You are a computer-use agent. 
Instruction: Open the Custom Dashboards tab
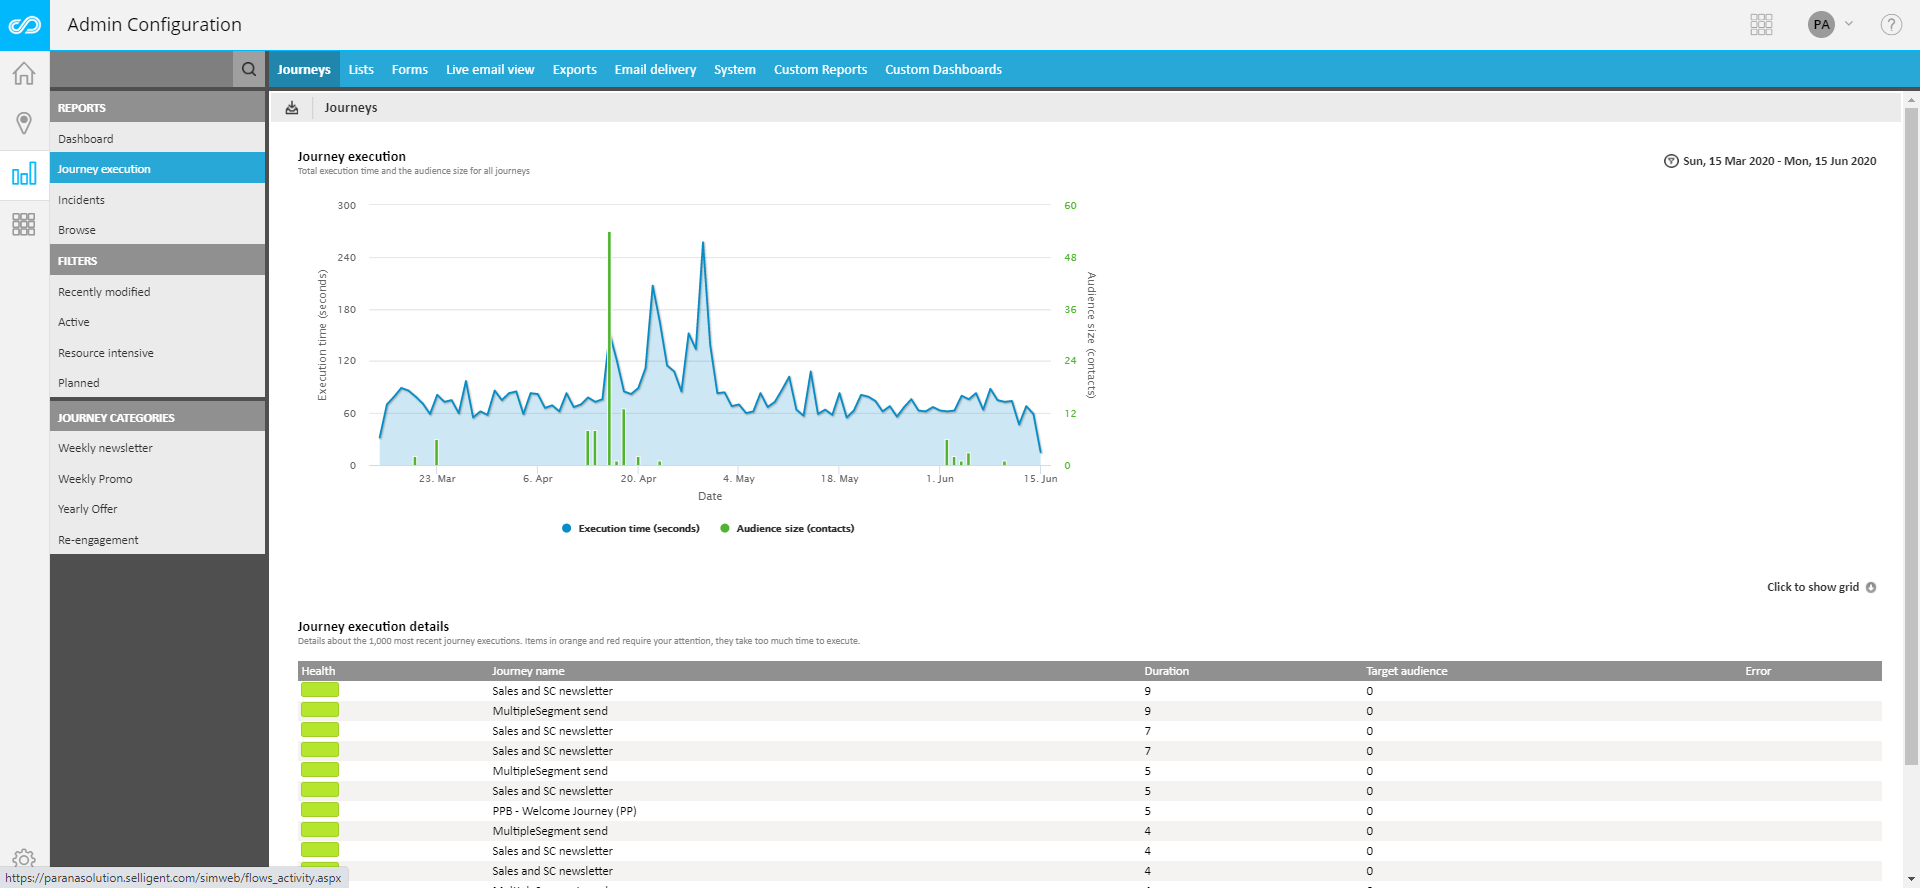point(943,70)
